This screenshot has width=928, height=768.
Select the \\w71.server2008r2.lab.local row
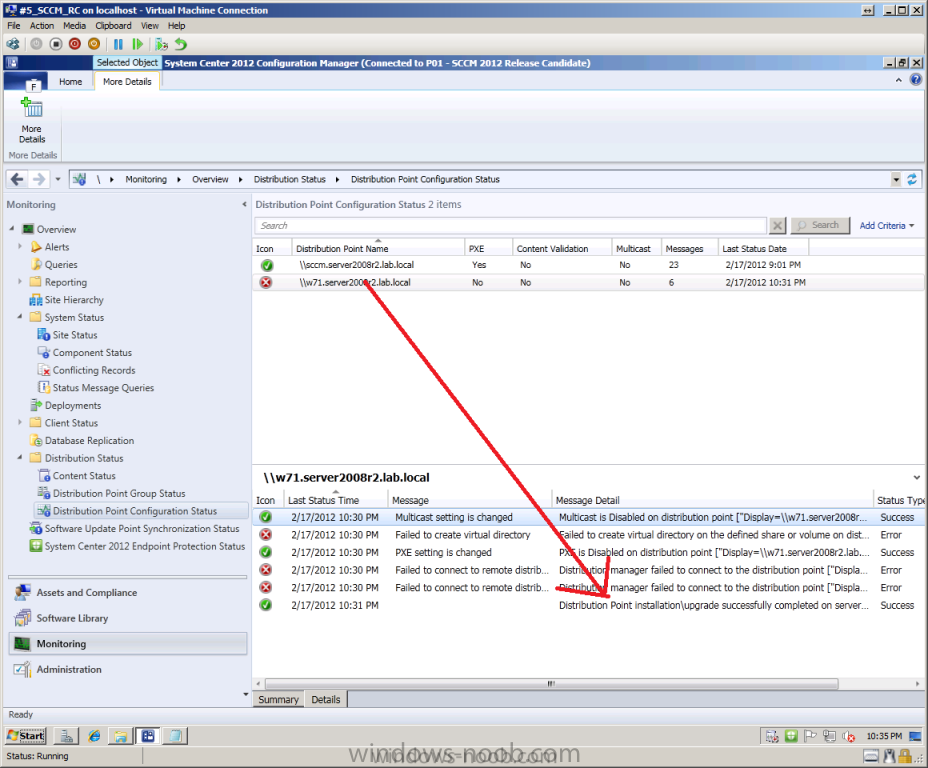588,283
